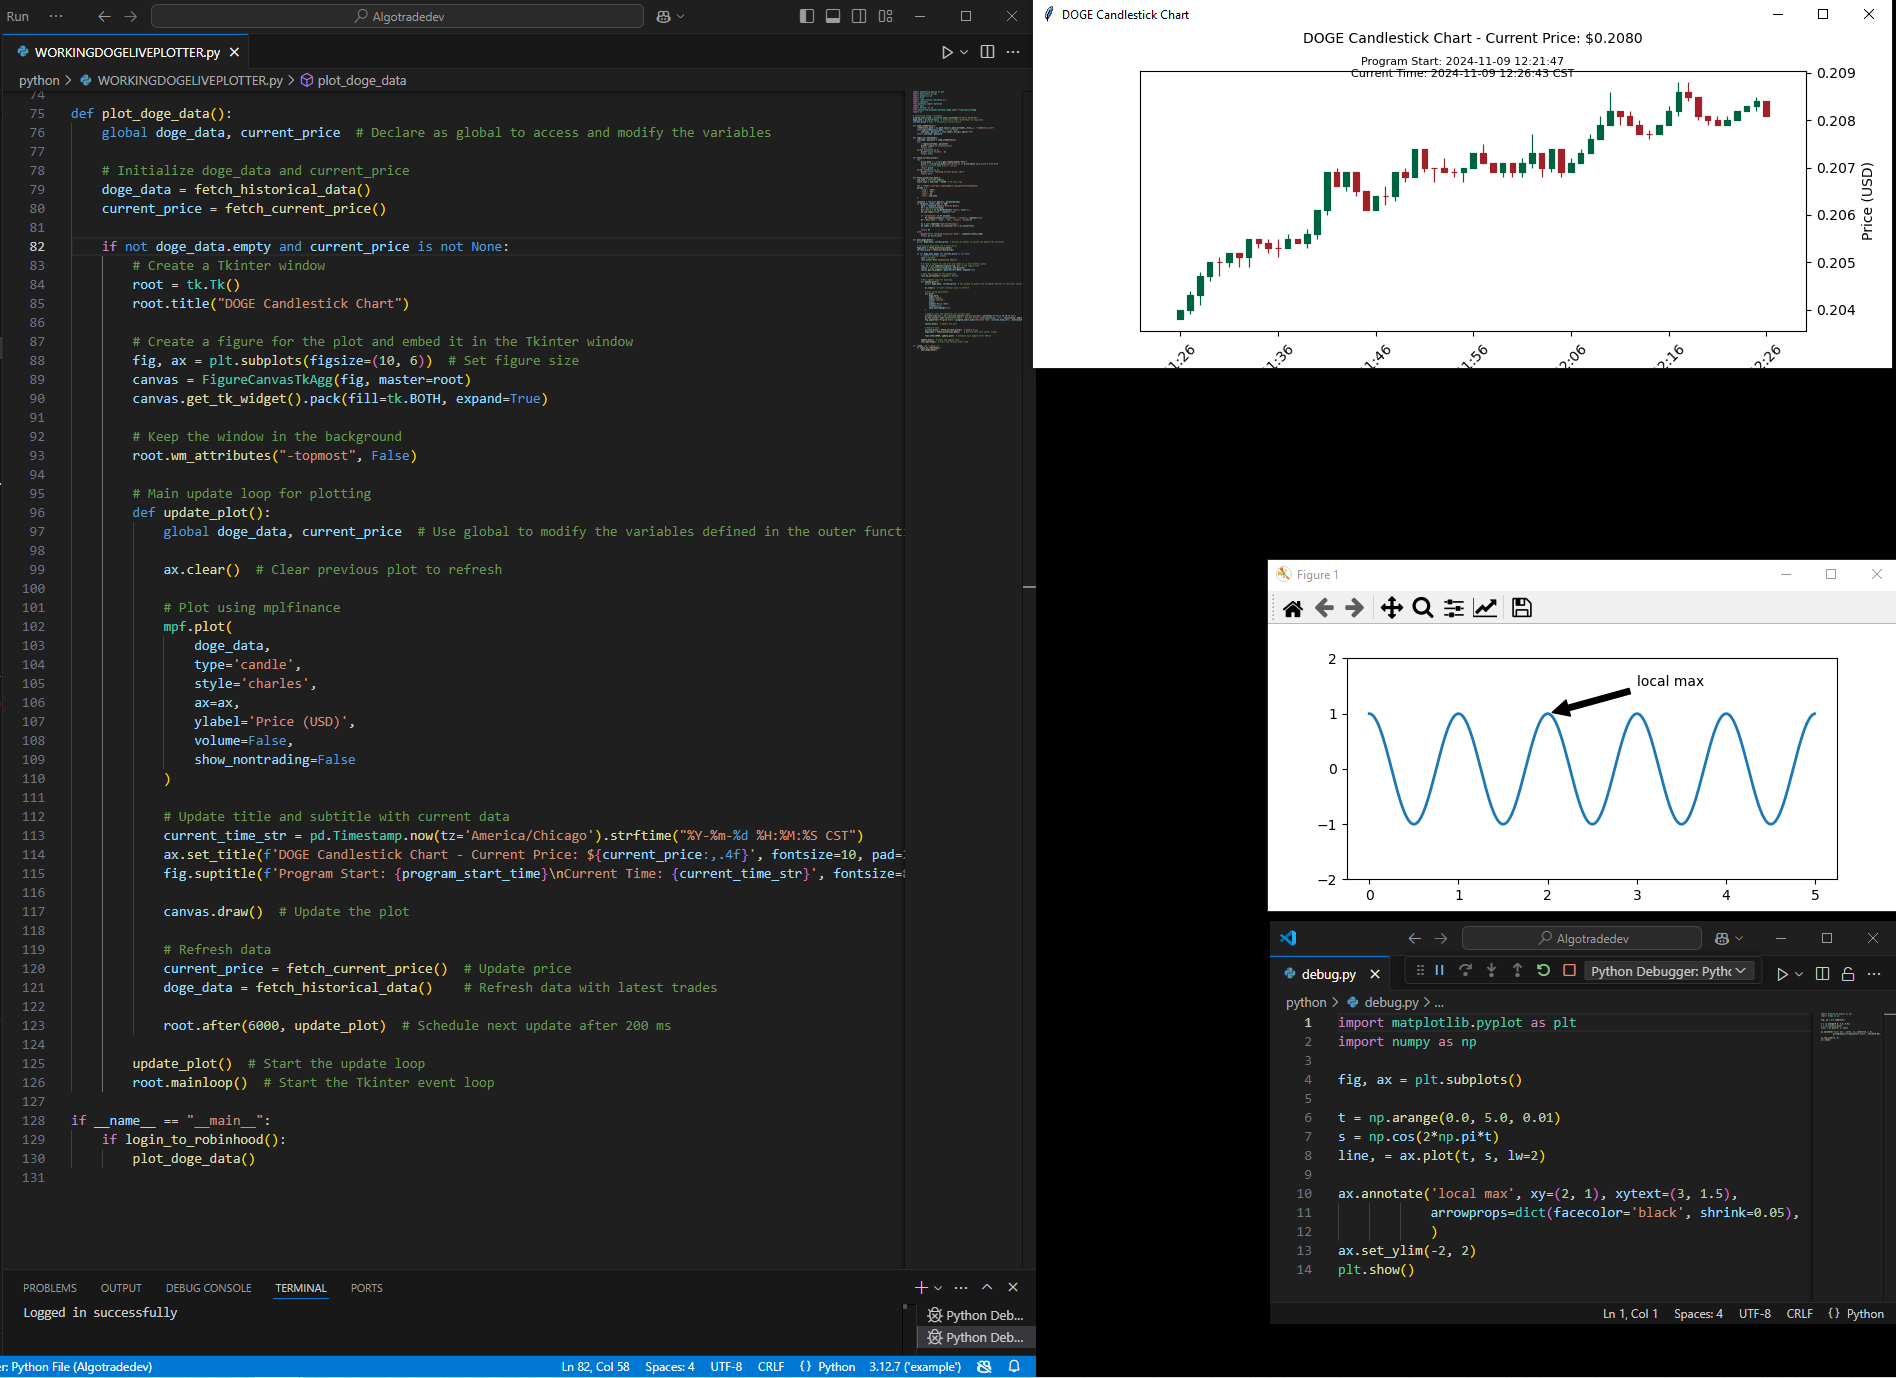Open the Configure subplots tool
Screen dimensions: 1896x1378
coord(1454,608)
